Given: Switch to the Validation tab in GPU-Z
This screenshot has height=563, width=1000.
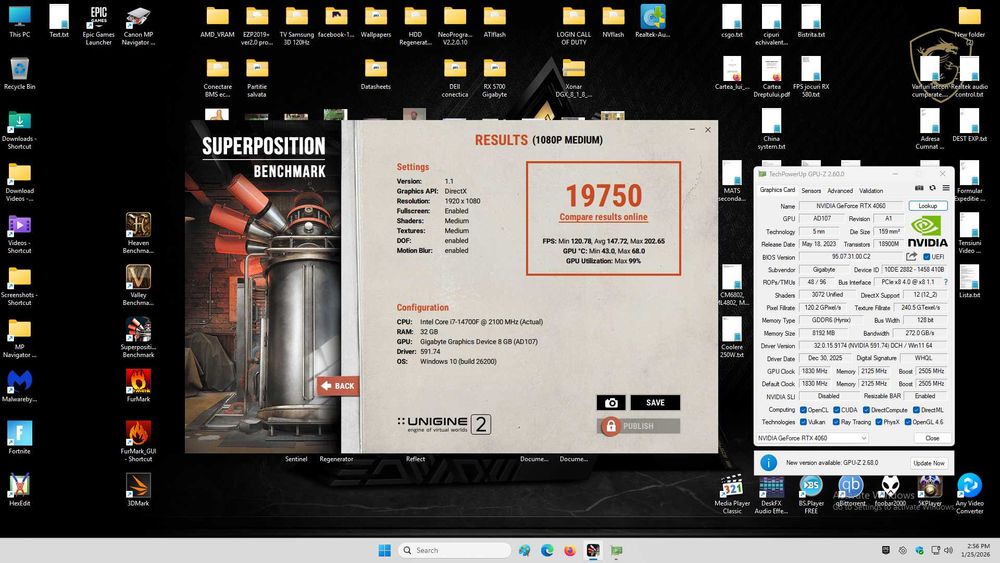Looking at the screenshot, I should pyautogui.click(x=871, y=191).
